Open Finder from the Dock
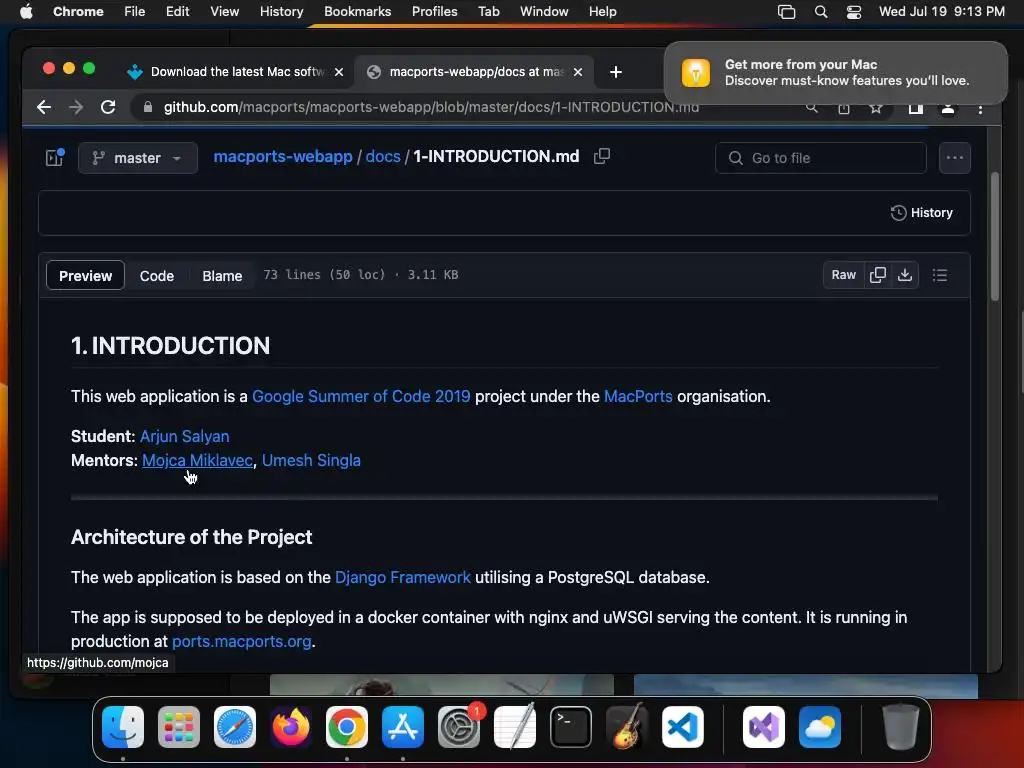This screenshot has height=768, width=1024. pyautogui.click(x=123, y=727)
